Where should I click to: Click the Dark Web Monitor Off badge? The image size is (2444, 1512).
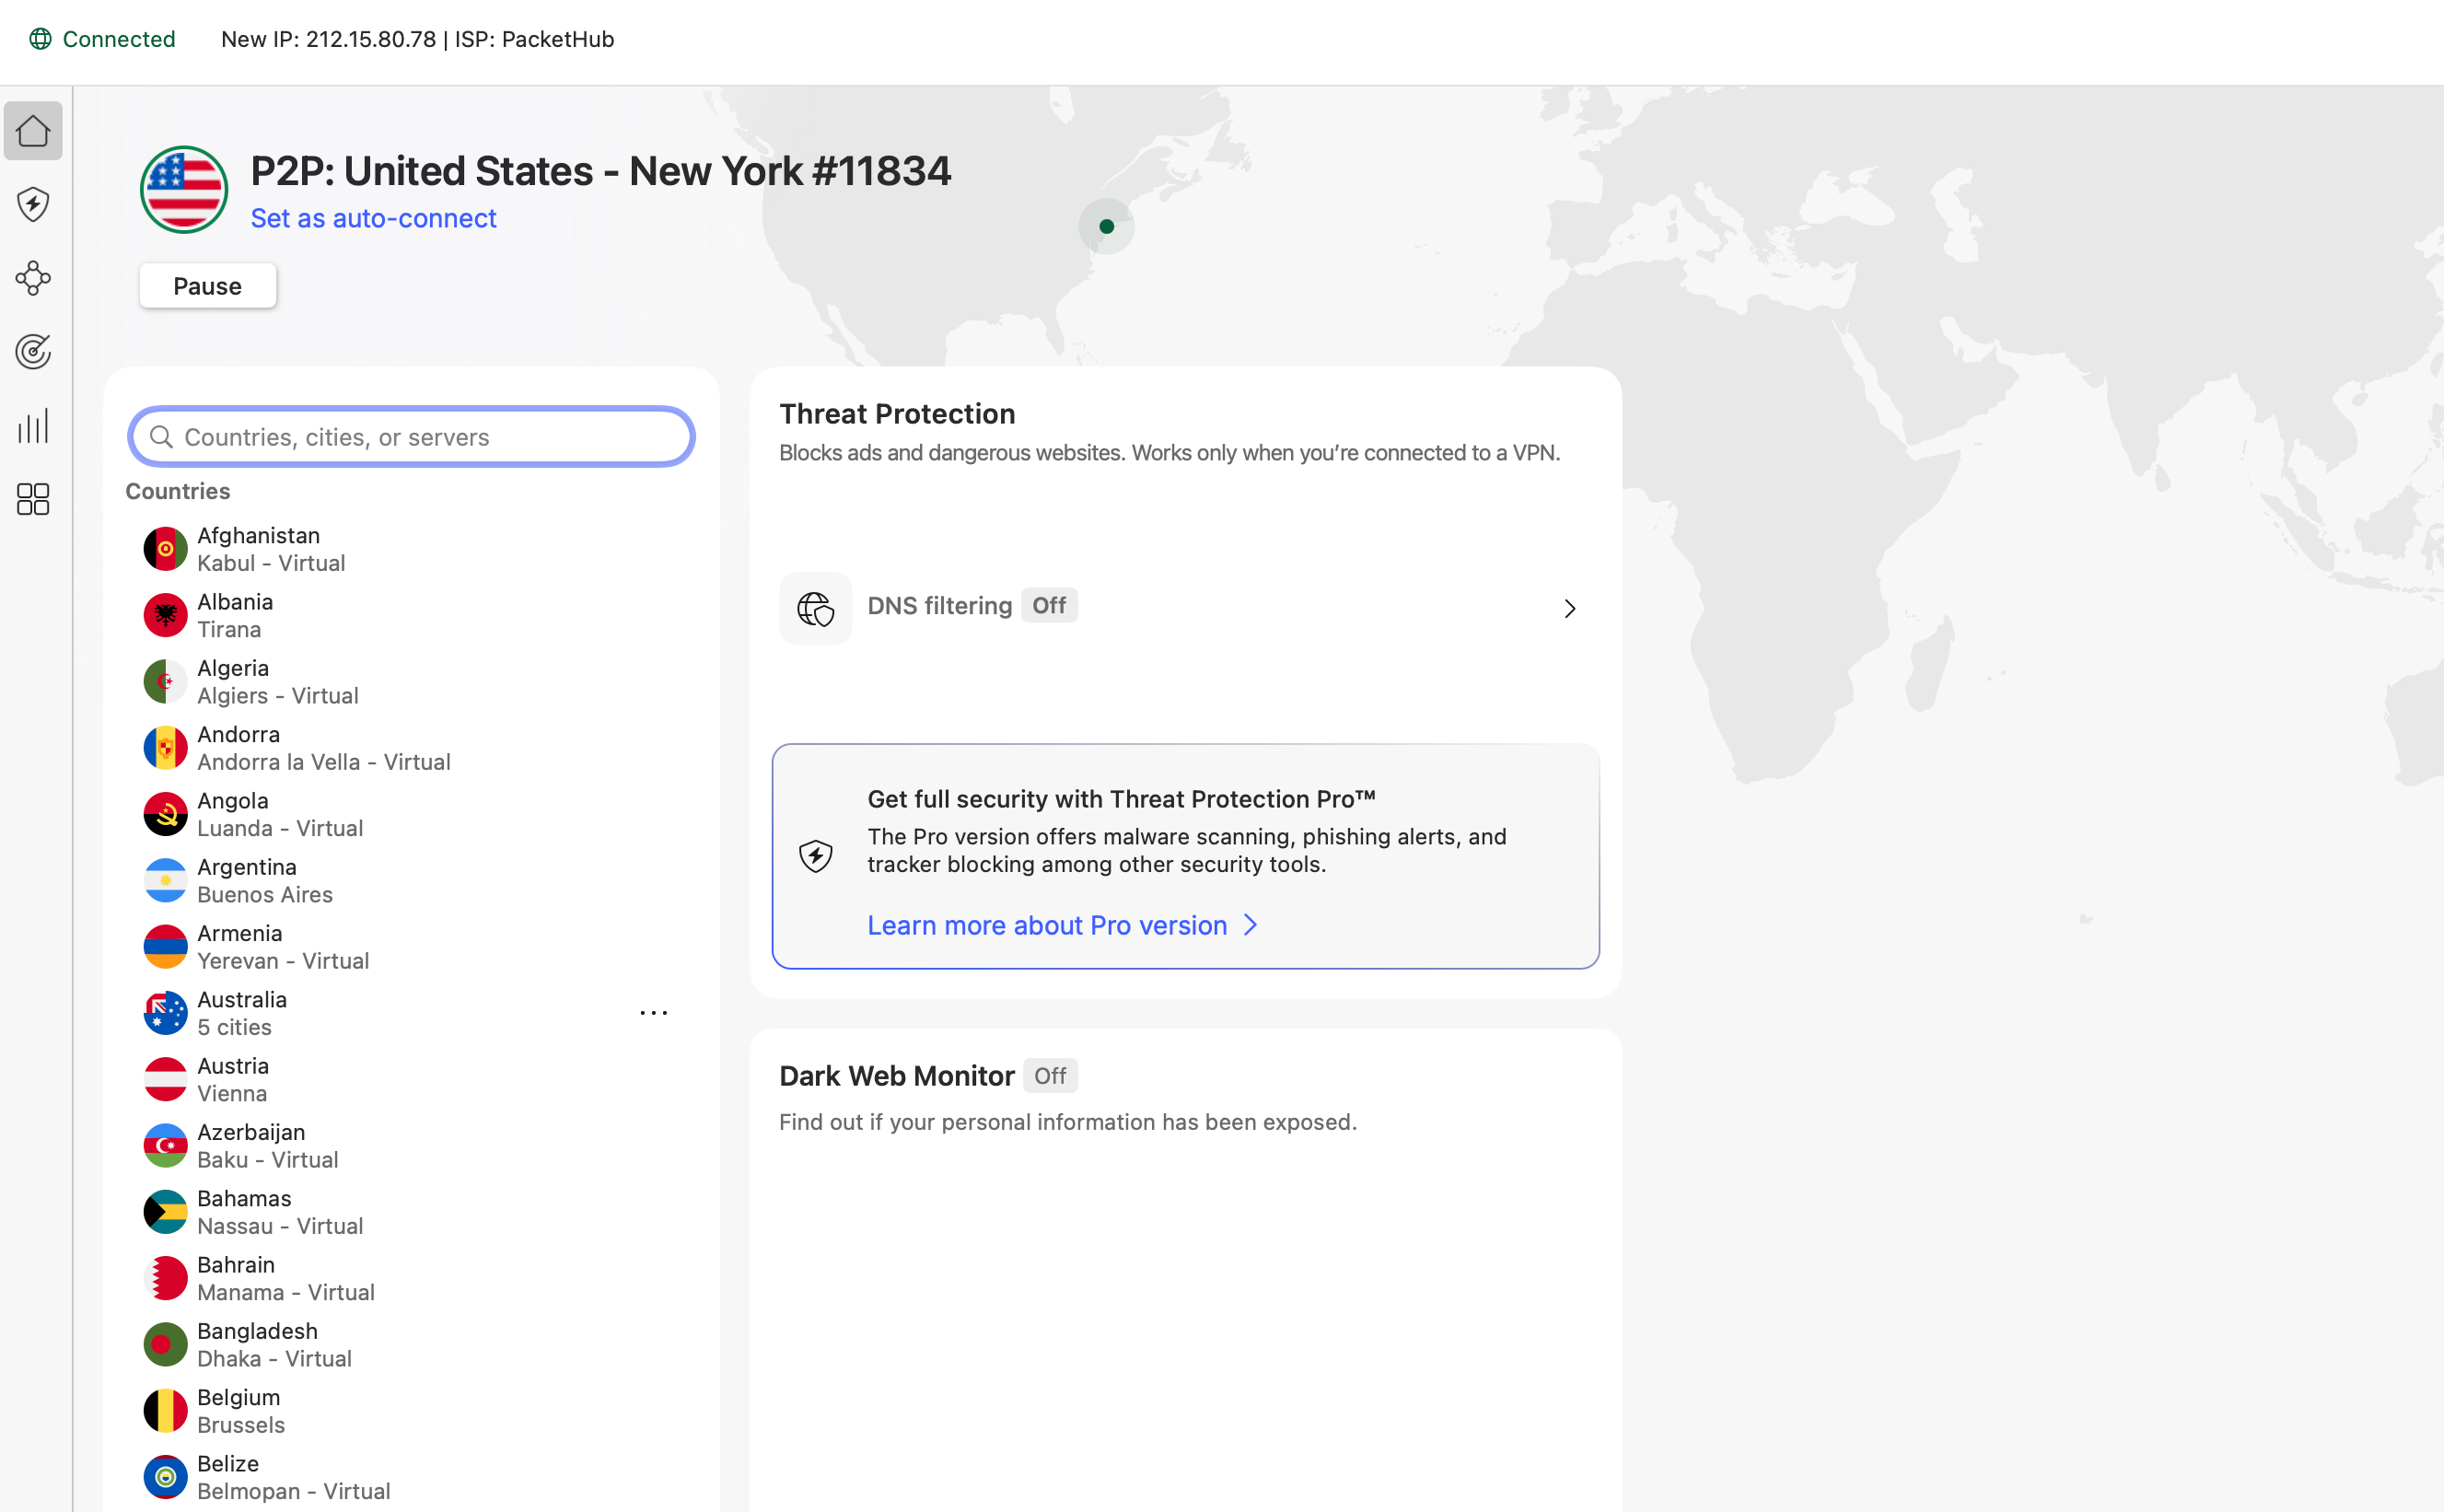pos(1049,1076)
